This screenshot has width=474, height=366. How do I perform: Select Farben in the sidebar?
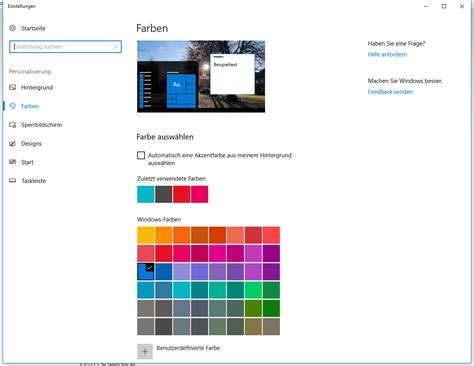click(x=30, y=106)
